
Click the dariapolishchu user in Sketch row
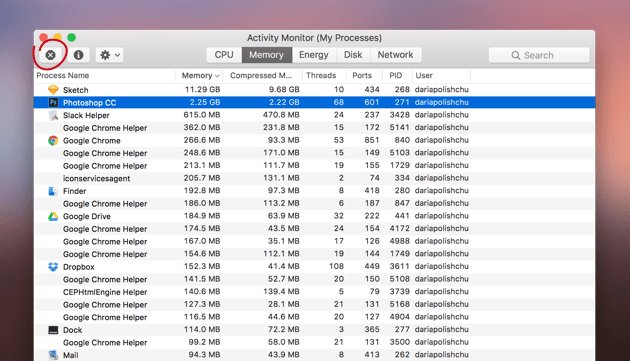tap(442, 90)
